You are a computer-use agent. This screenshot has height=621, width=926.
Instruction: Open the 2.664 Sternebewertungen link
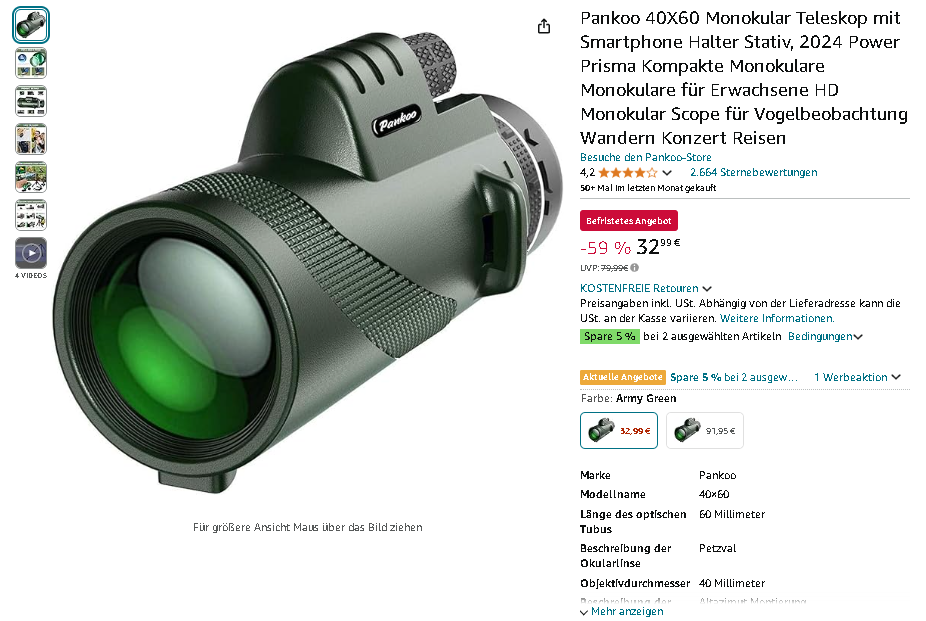(754, 172)
